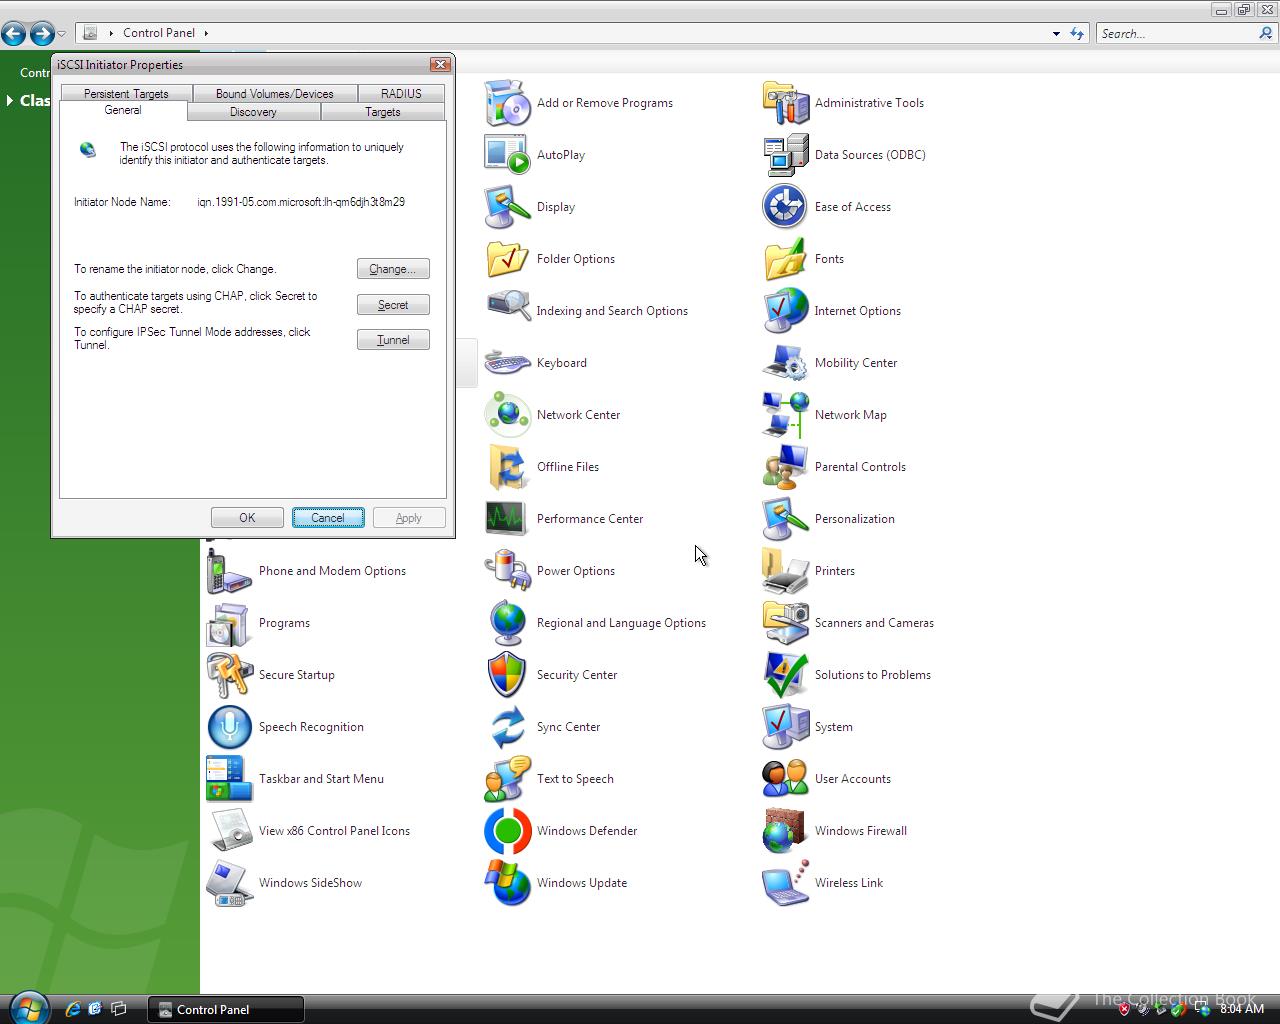Click the Back navigation button

[x=14, y=34]
